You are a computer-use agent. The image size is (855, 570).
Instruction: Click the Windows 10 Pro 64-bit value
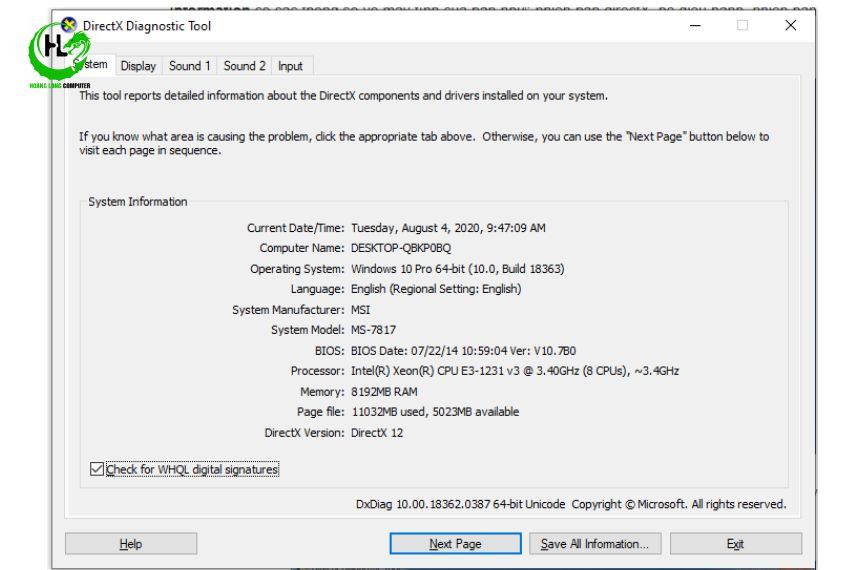[x=457, y=269]
